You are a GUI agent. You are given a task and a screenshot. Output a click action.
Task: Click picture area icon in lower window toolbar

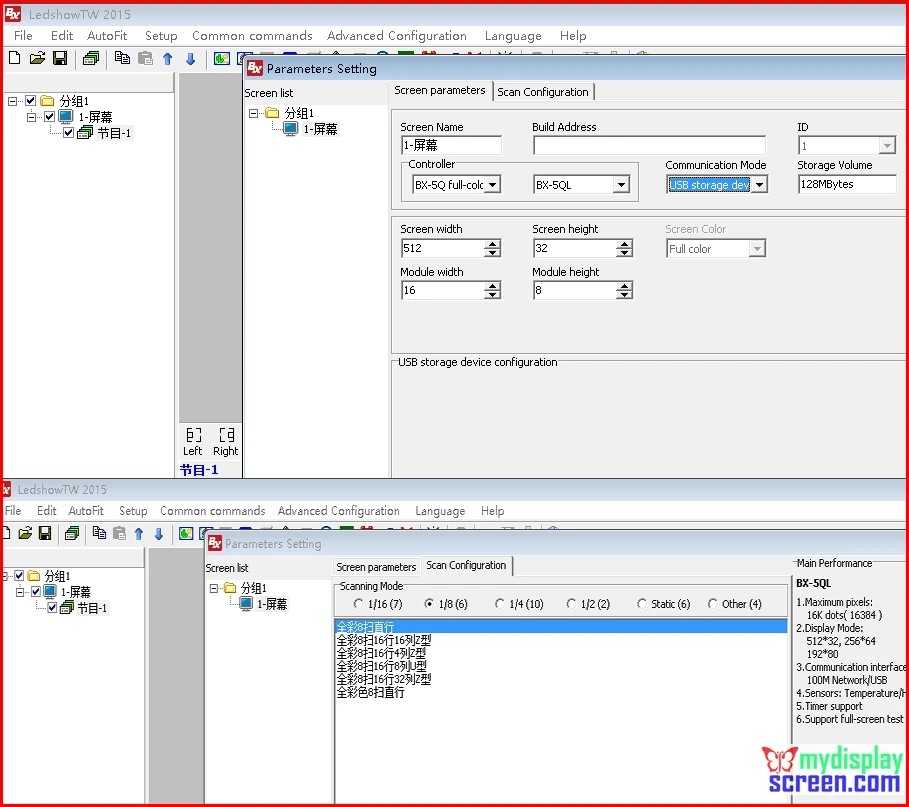click(x=186, y=533)
